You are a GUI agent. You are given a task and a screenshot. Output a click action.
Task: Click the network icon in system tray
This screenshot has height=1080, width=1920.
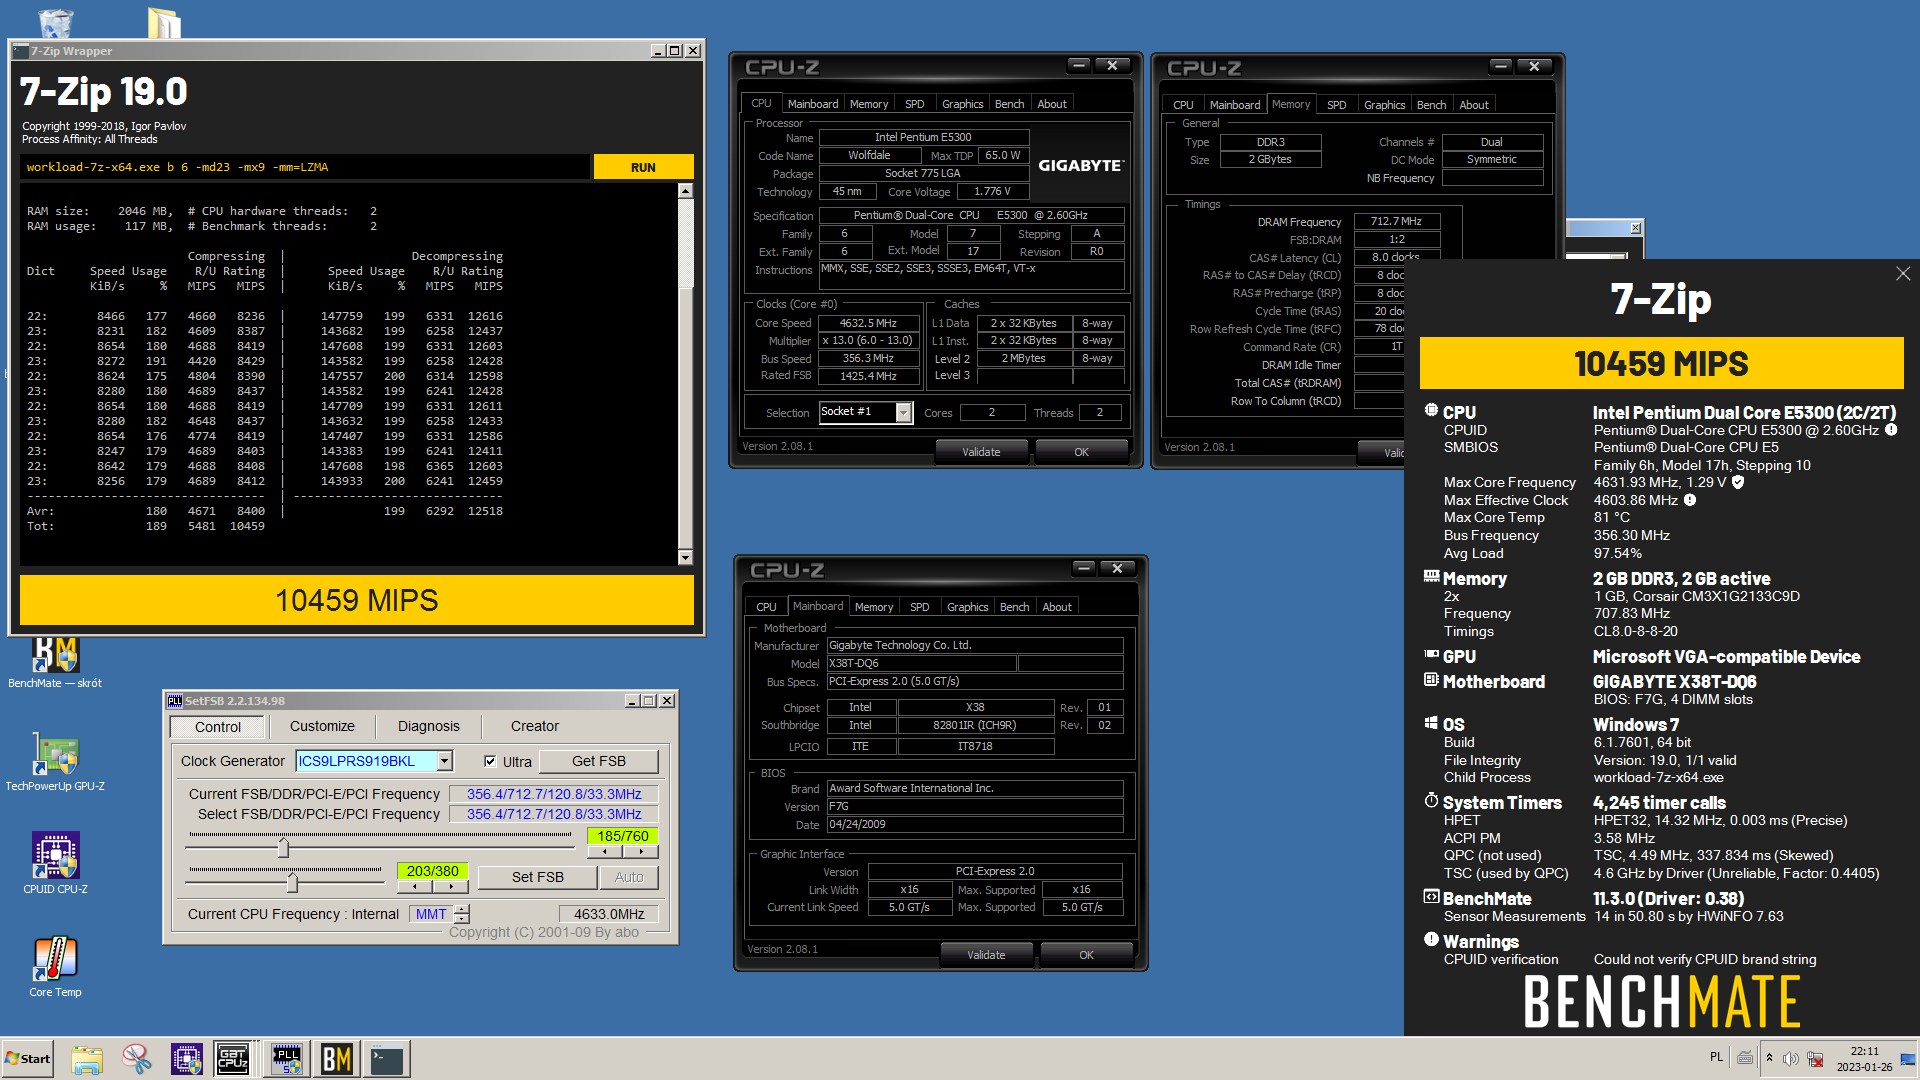[x=1815, y=1058]
